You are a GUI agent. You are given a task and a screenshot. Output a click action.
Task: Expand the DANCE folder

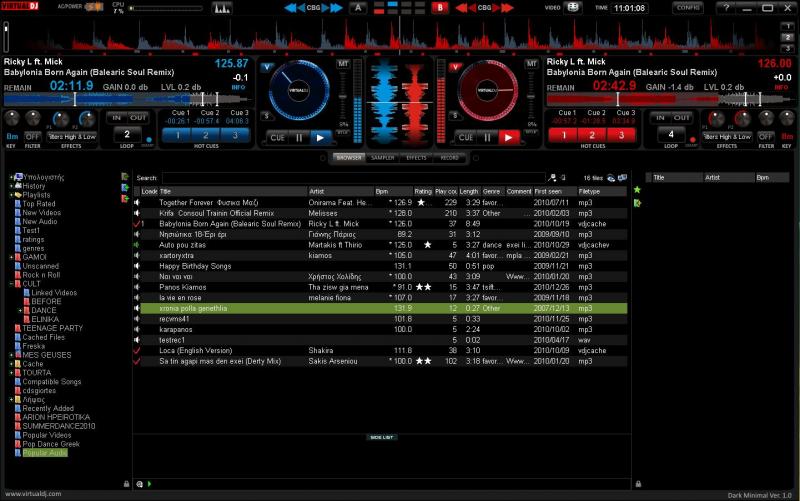coord(20,310)
